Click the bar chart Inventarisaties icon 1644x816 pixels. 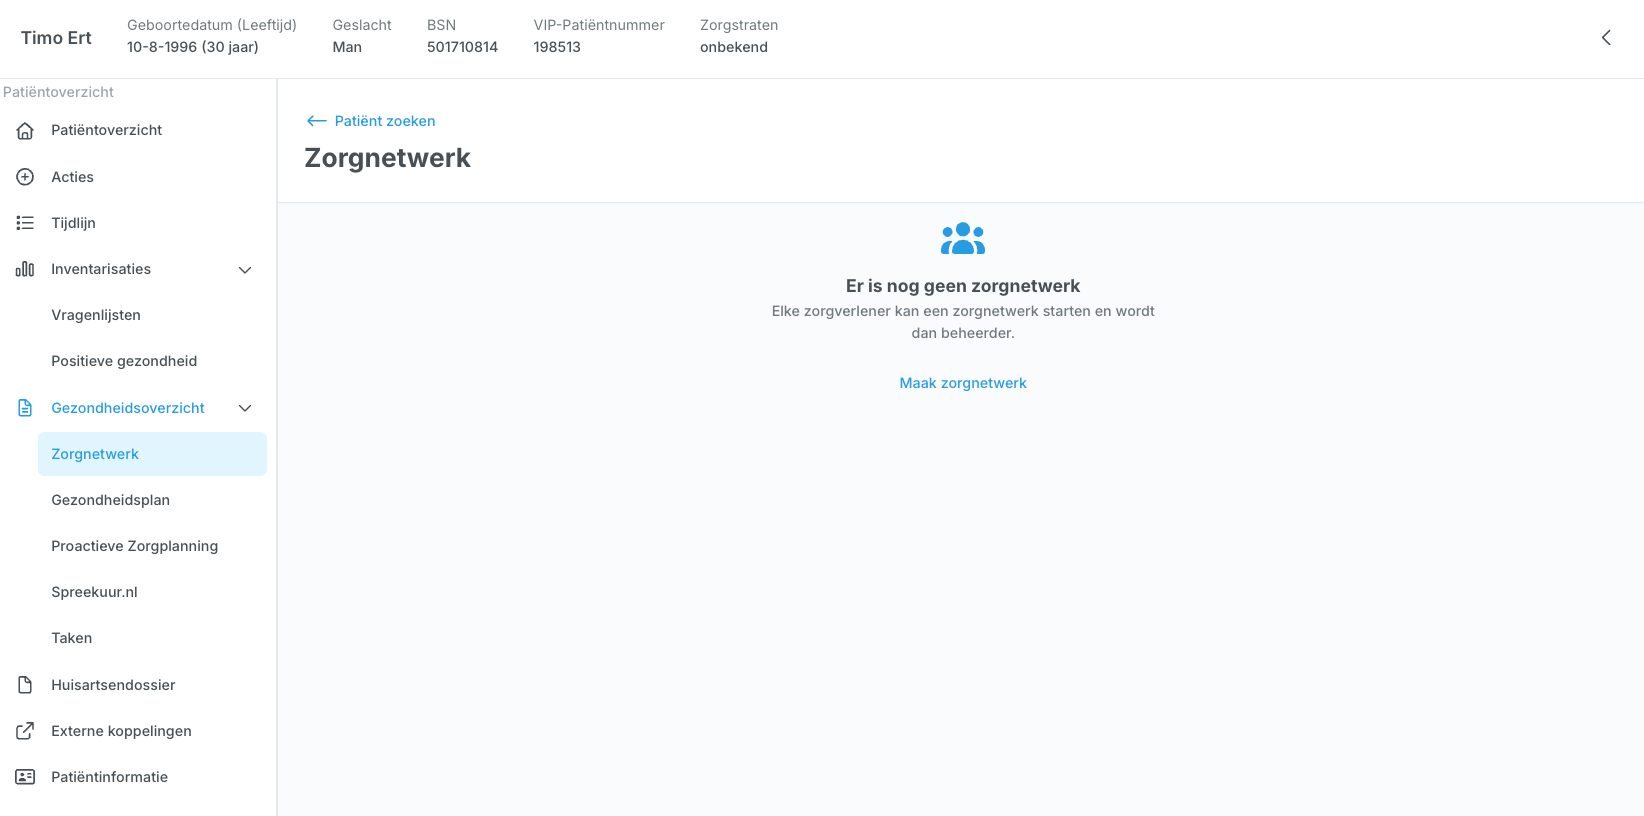pos(25,269)
